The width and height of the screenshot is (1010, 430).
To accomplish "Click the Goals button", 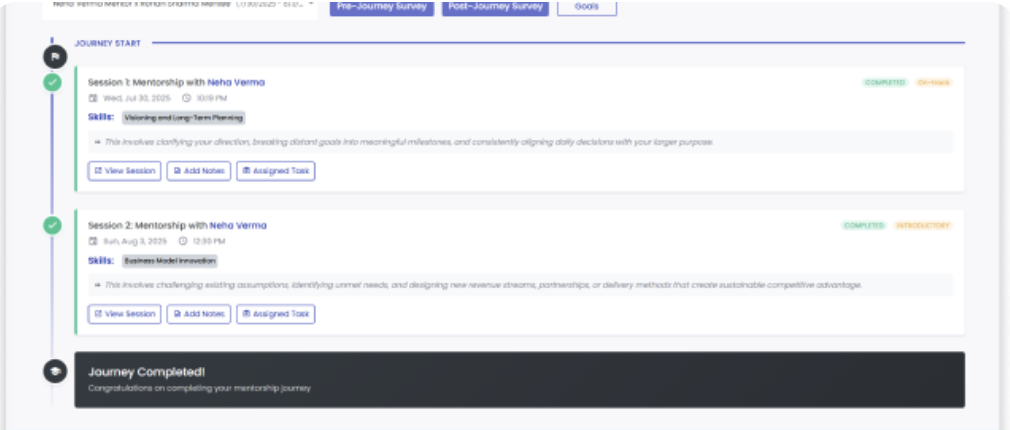I will 587,7.
